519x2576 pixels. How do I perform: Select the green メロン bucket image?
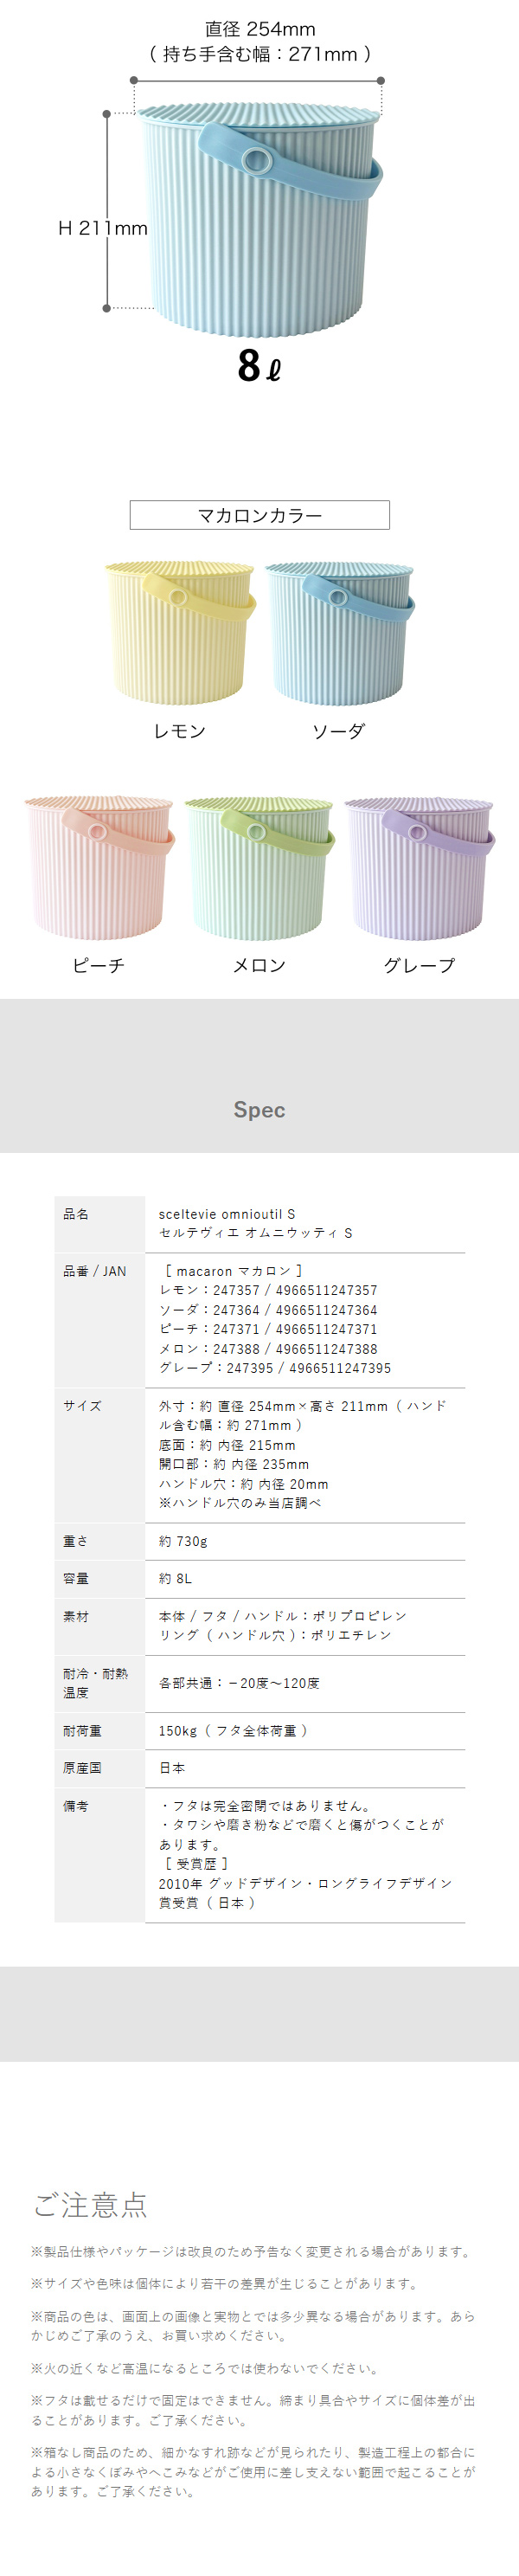tap(259, 867)
